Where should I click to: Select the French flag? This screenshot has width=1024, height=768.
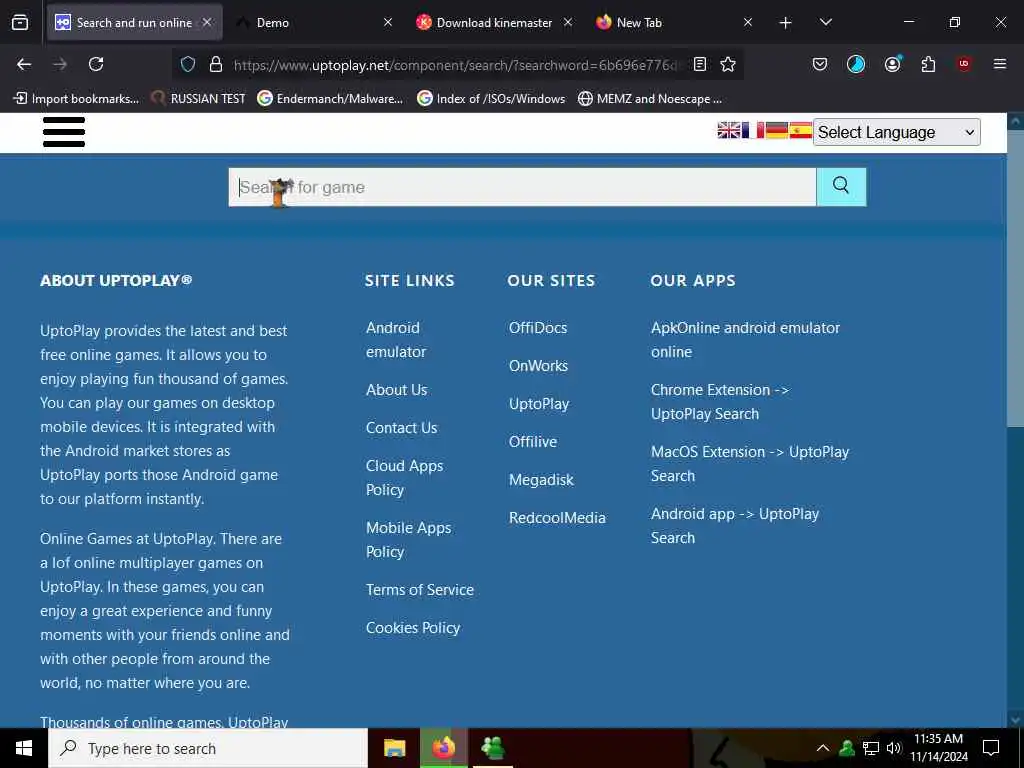pyautogui.click(x=752, y=131)
